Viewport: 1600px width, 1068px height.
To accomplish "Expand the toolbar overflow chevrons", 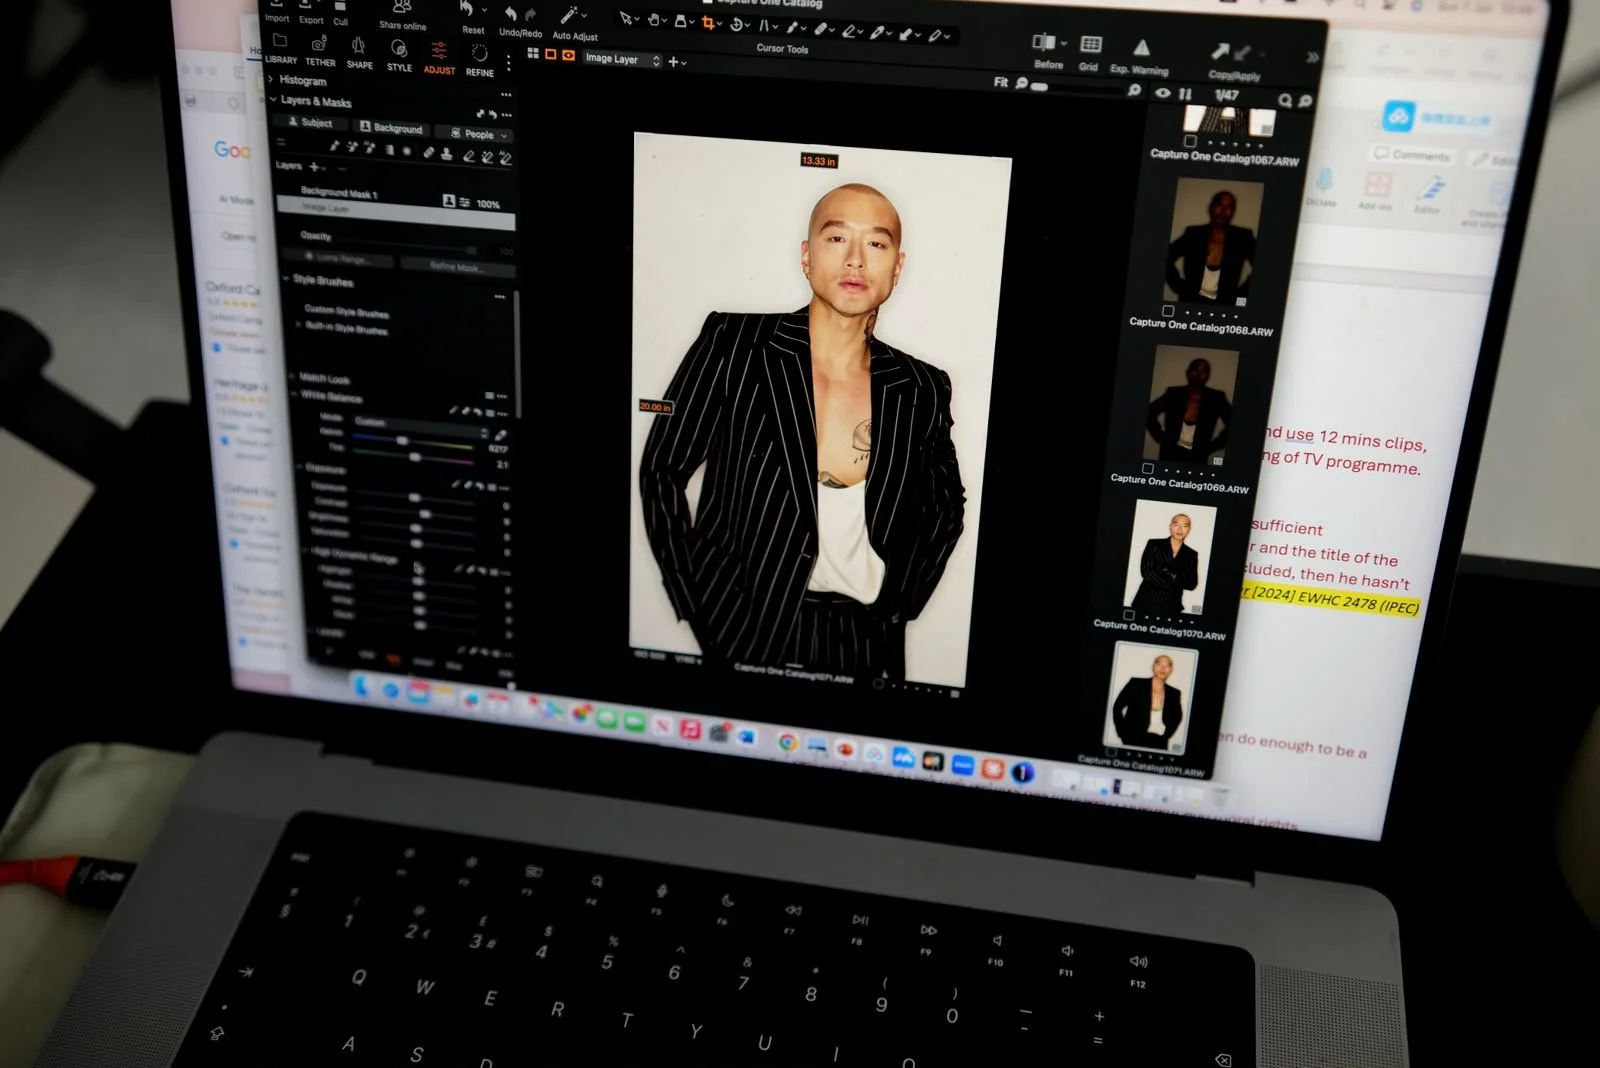I will (1312, 57).
